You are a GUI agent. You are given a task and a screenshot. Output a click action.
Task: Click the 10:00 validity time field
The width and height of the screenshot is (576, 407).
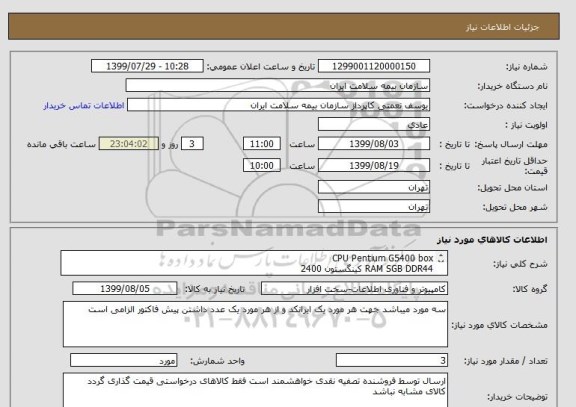[x=262, y=165]
